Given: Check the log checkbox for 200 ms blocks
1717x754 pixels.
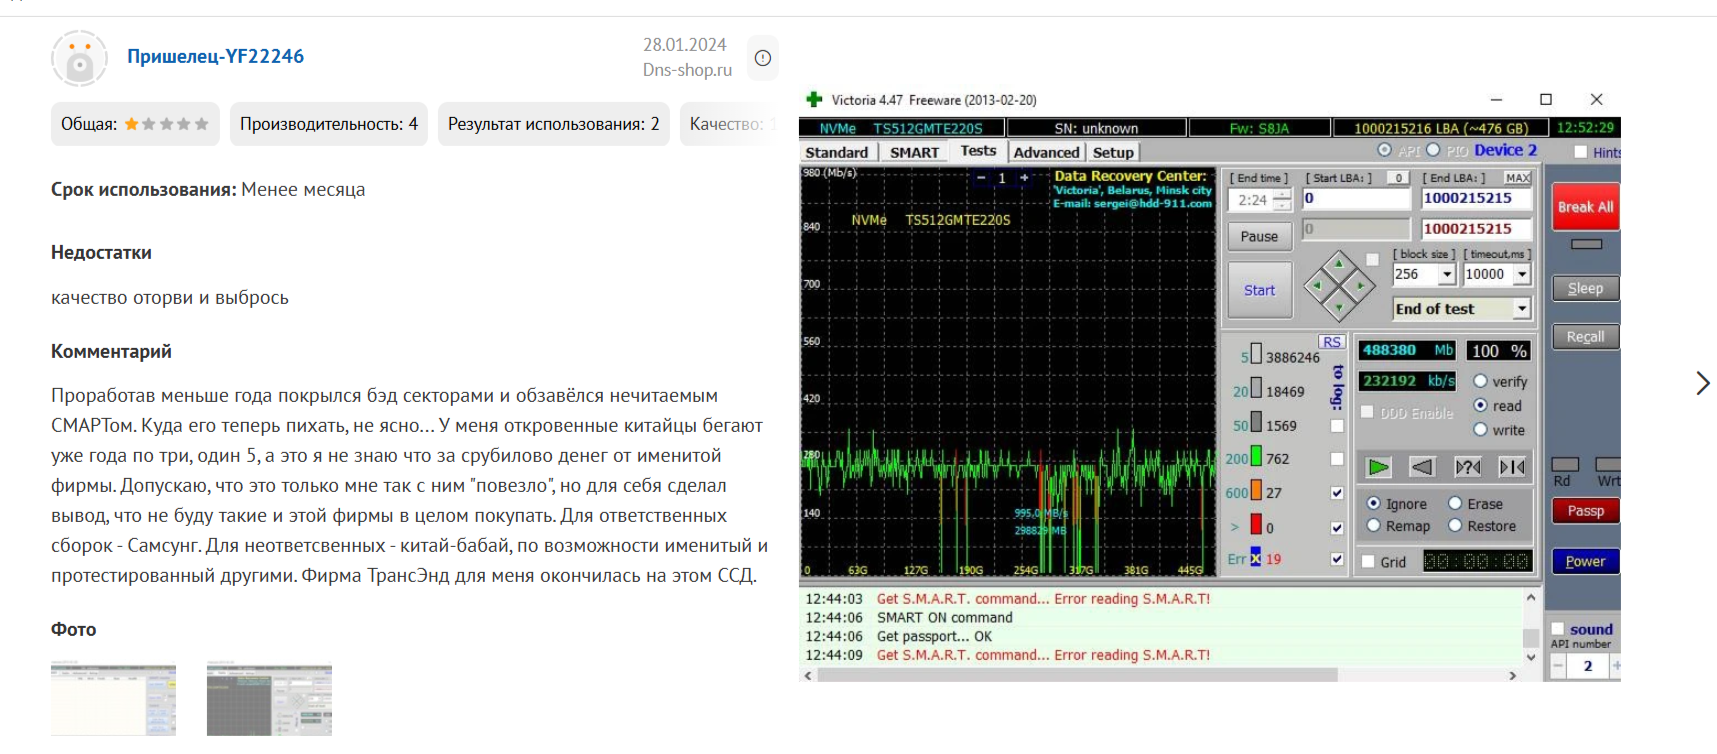Looking at the screenshot, I should point(1337,459).
